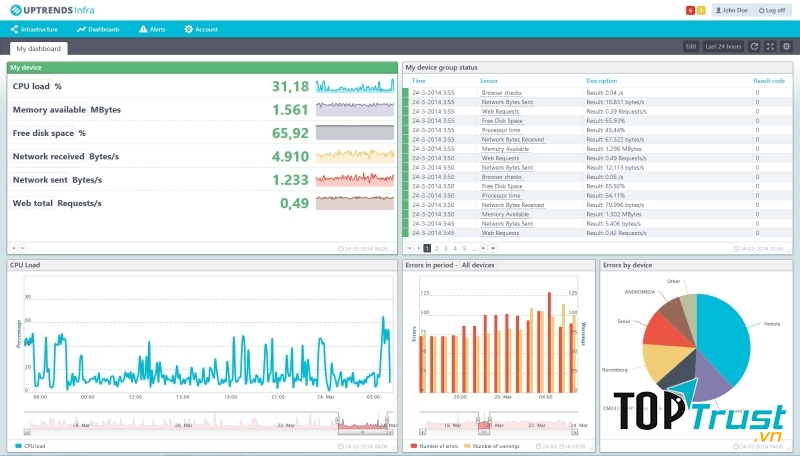Go to page 2 of device status
800x456 pixels.
(x=436, y=247)
